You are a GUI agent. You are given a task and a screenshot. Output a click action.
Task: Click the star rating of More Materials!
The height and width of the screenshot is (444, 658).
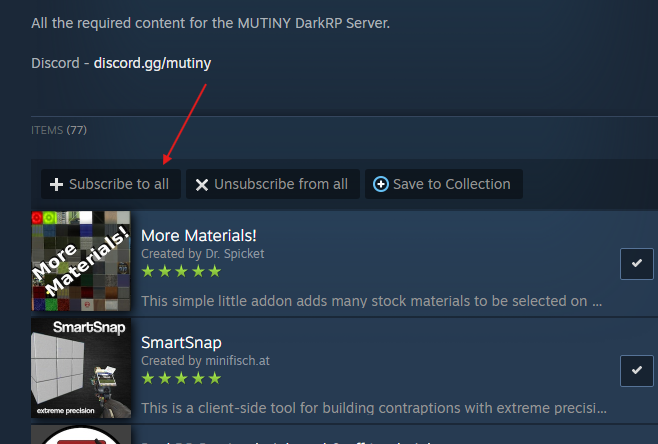[x=181, y=272]
